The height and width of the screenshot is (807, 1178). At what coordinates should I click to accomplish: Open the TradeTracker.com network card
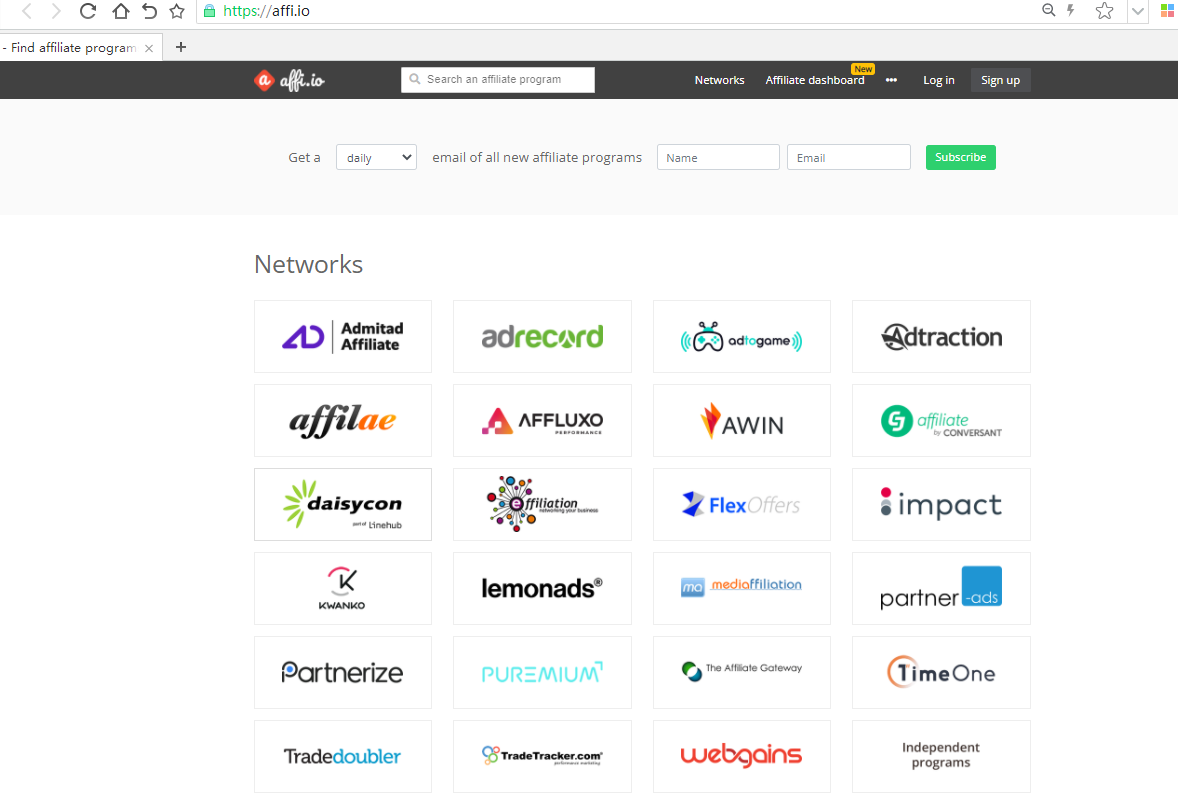point(542,757)
